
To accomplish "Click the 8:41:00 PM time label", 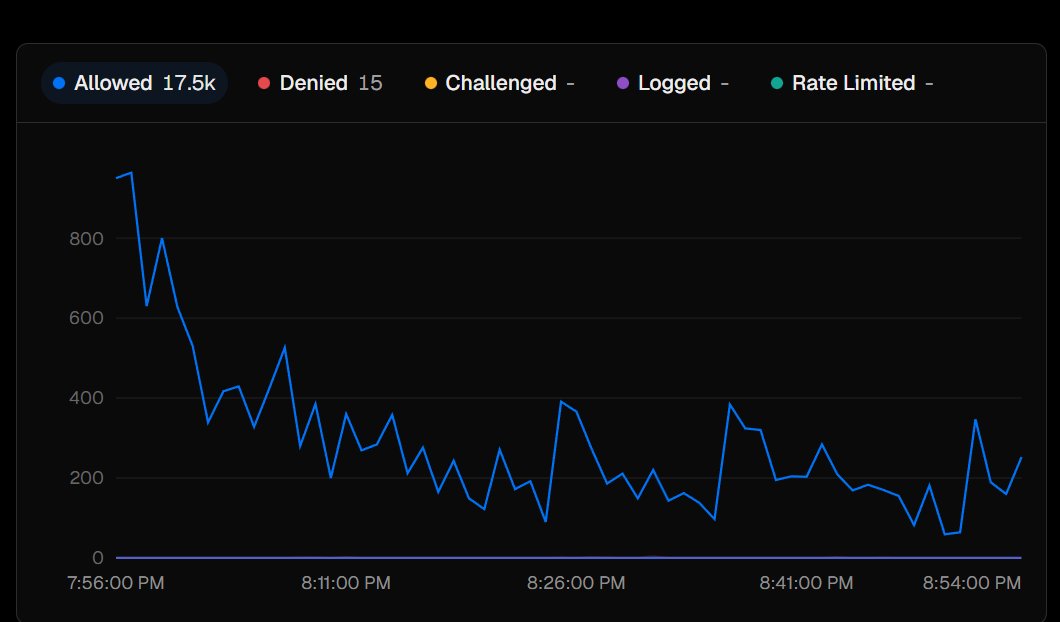I will pos(806,583).
